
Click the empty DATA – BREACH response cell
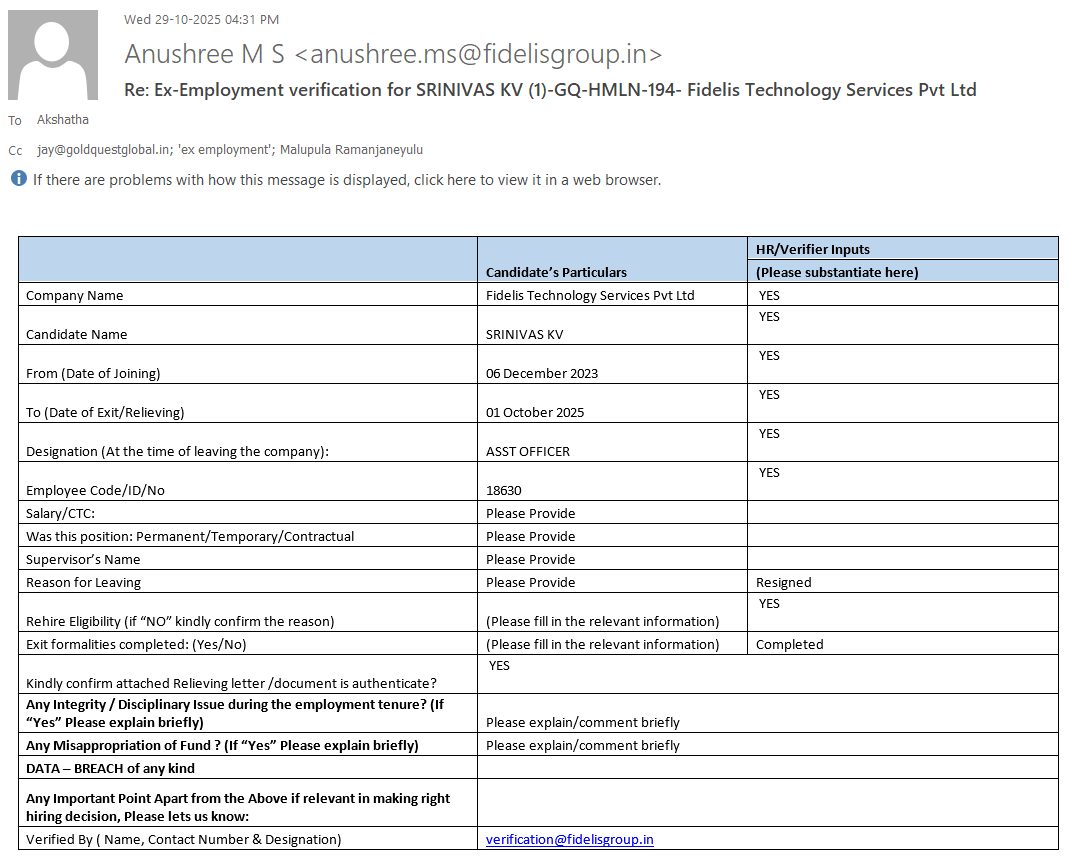click(x=767, y=768)
